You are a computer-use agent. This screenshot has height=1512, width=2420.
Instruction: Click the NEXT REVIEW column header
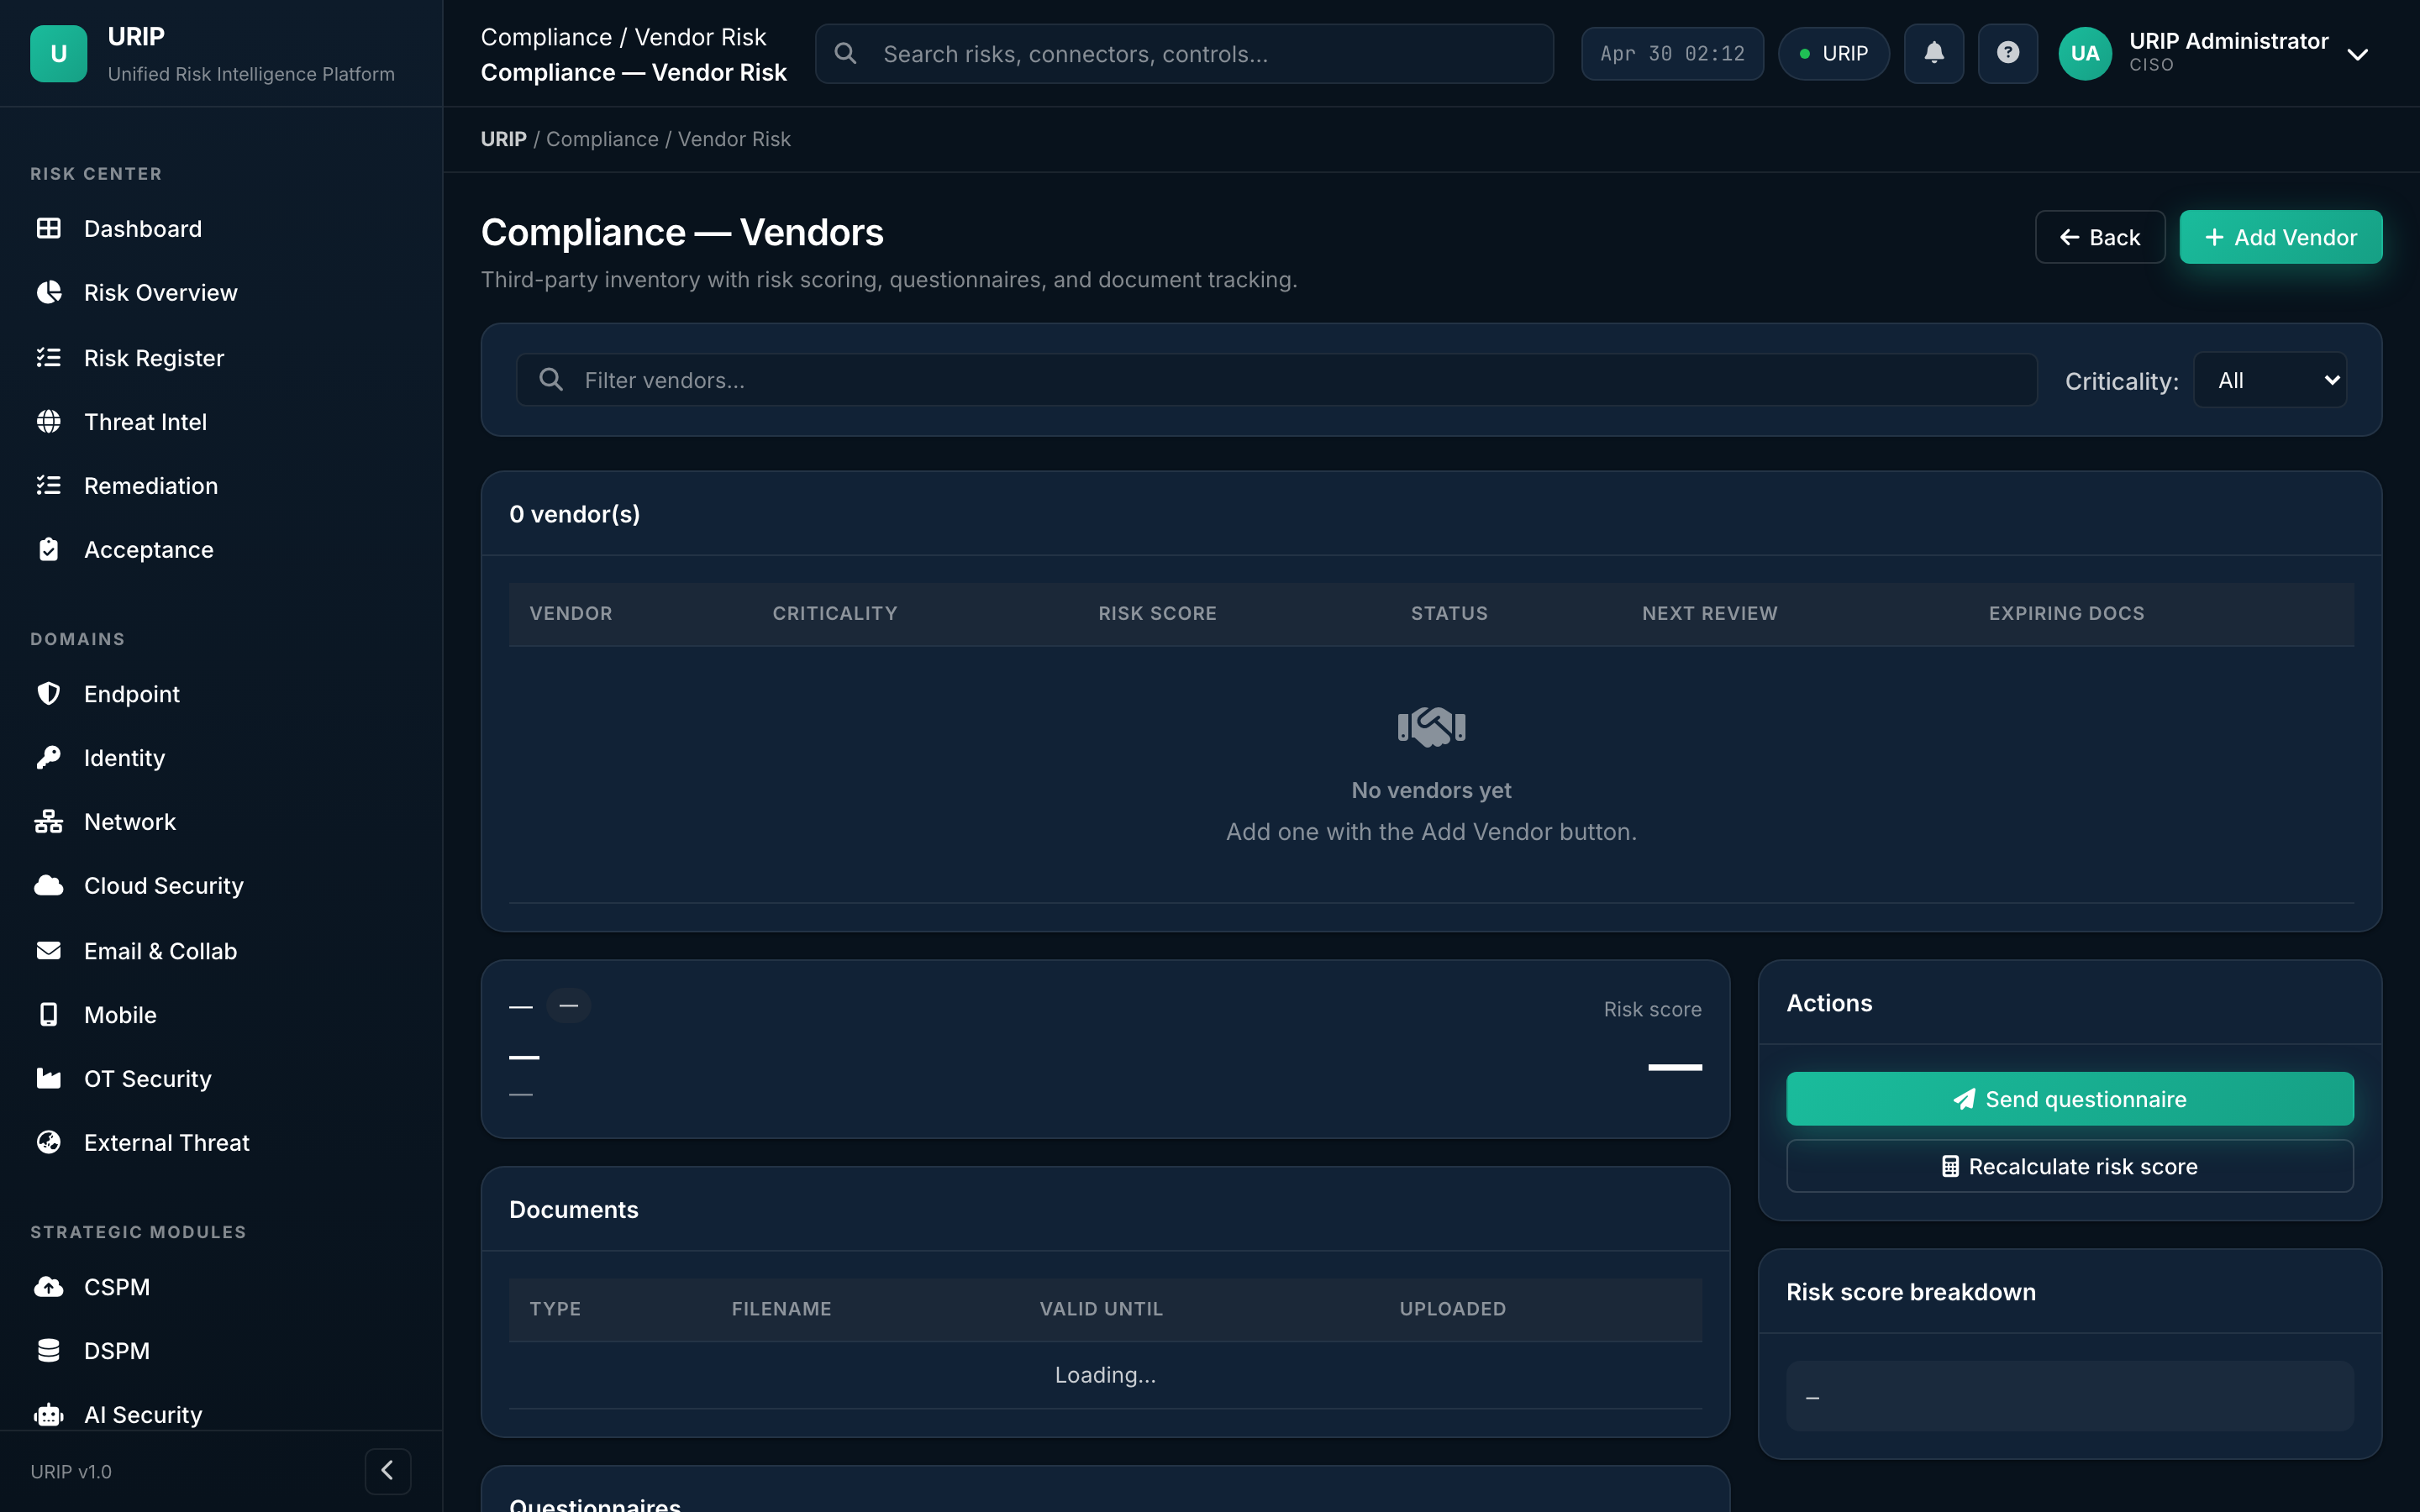pos(1710,613)
